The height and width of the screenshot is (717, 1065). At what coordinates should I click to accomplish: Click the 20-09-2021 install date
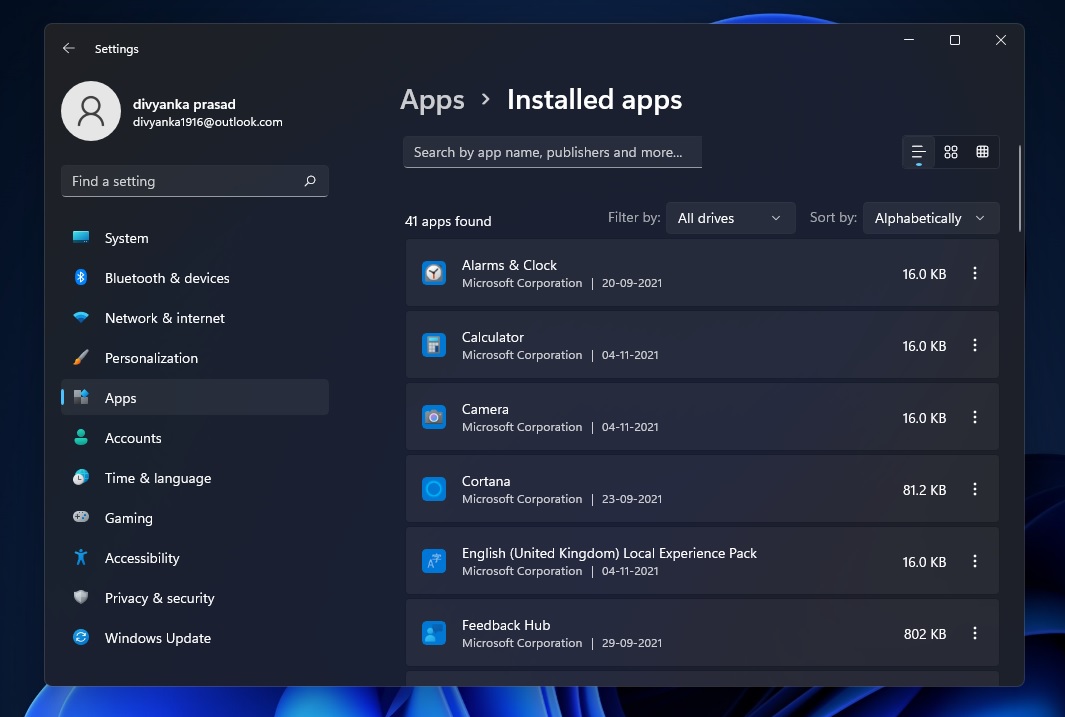(632, 283)
